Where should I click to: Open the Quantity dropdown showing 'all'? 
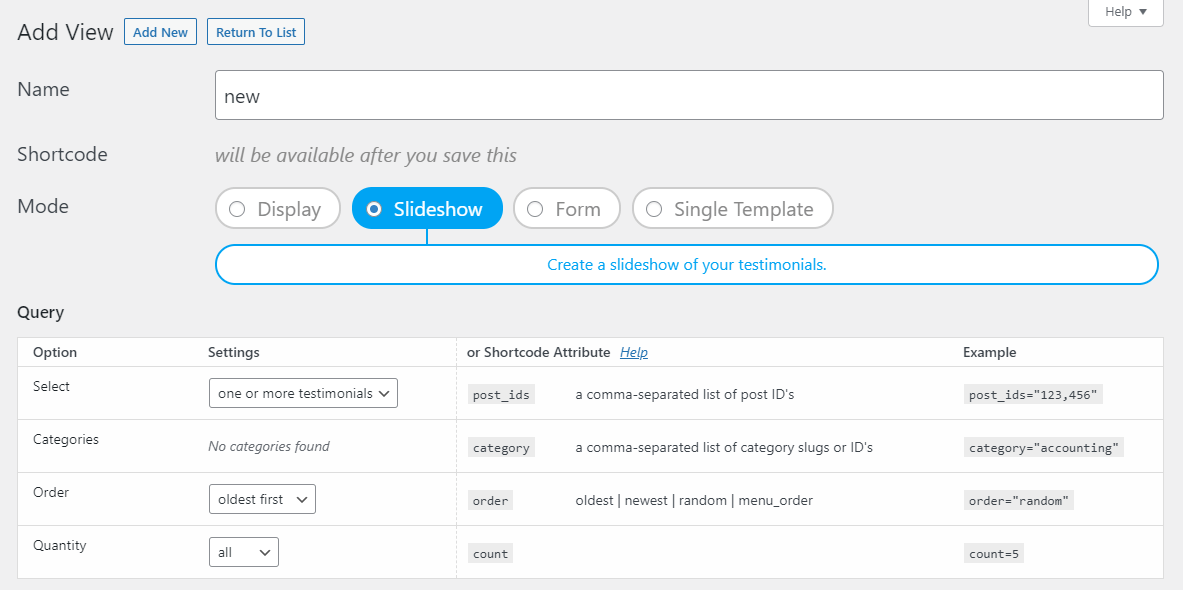(x=243, y=551)
